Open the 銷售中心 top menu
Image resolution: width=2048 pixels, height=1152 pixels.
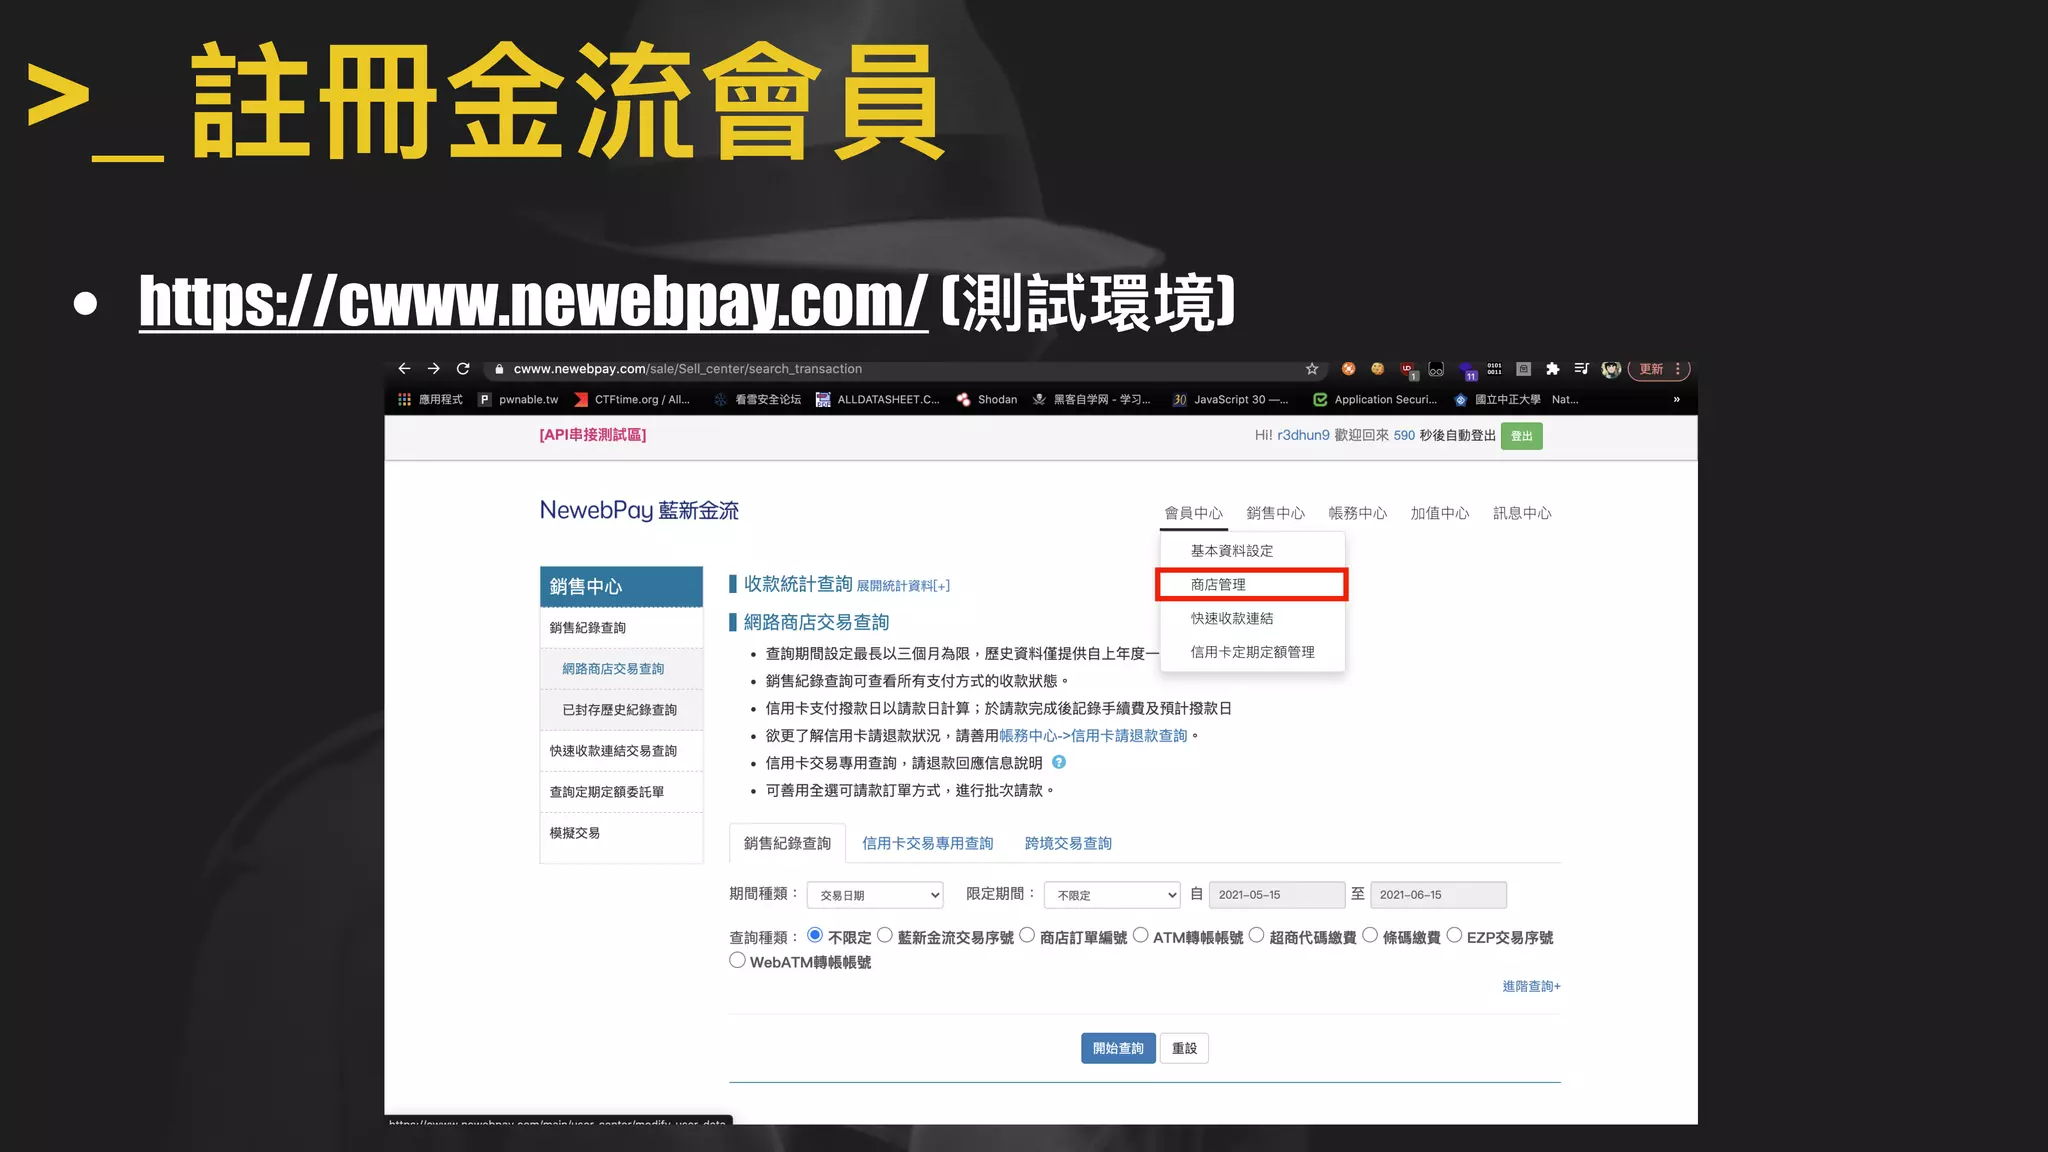click(1275, 513)
